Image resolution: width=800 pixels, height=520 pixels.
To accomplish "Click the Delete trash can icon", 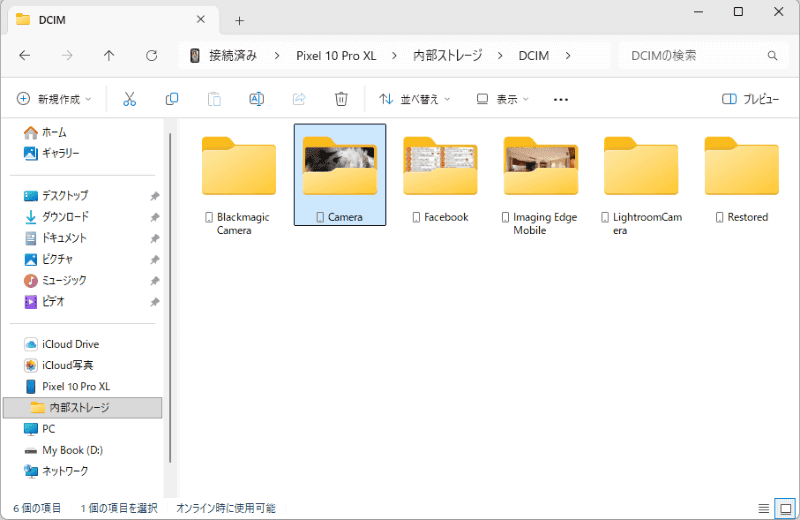I will [341, 99].
